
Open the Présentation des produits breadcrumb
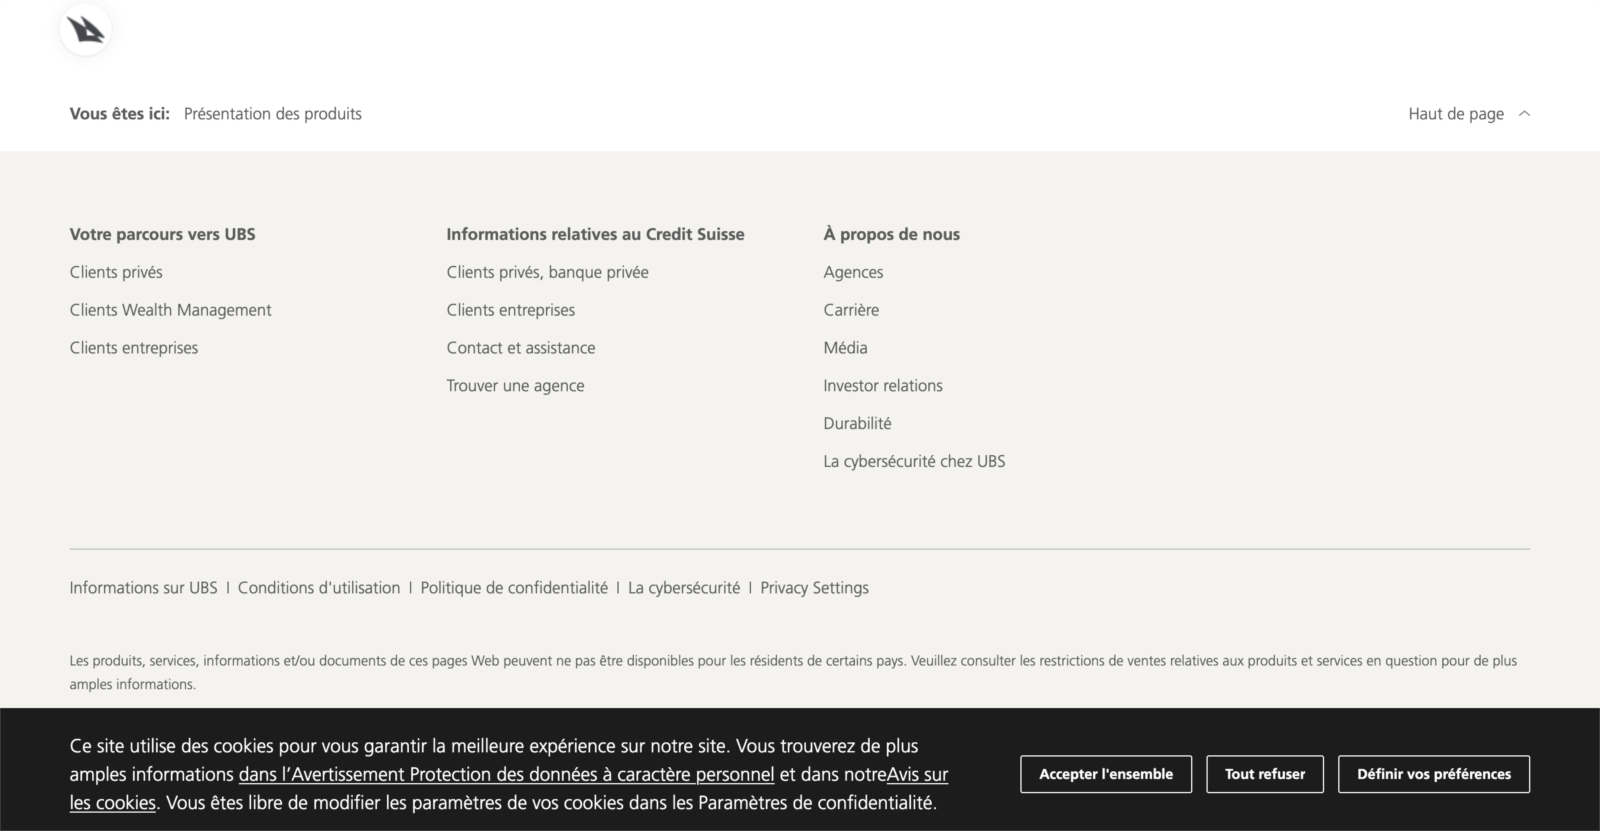tap(272, 114)
